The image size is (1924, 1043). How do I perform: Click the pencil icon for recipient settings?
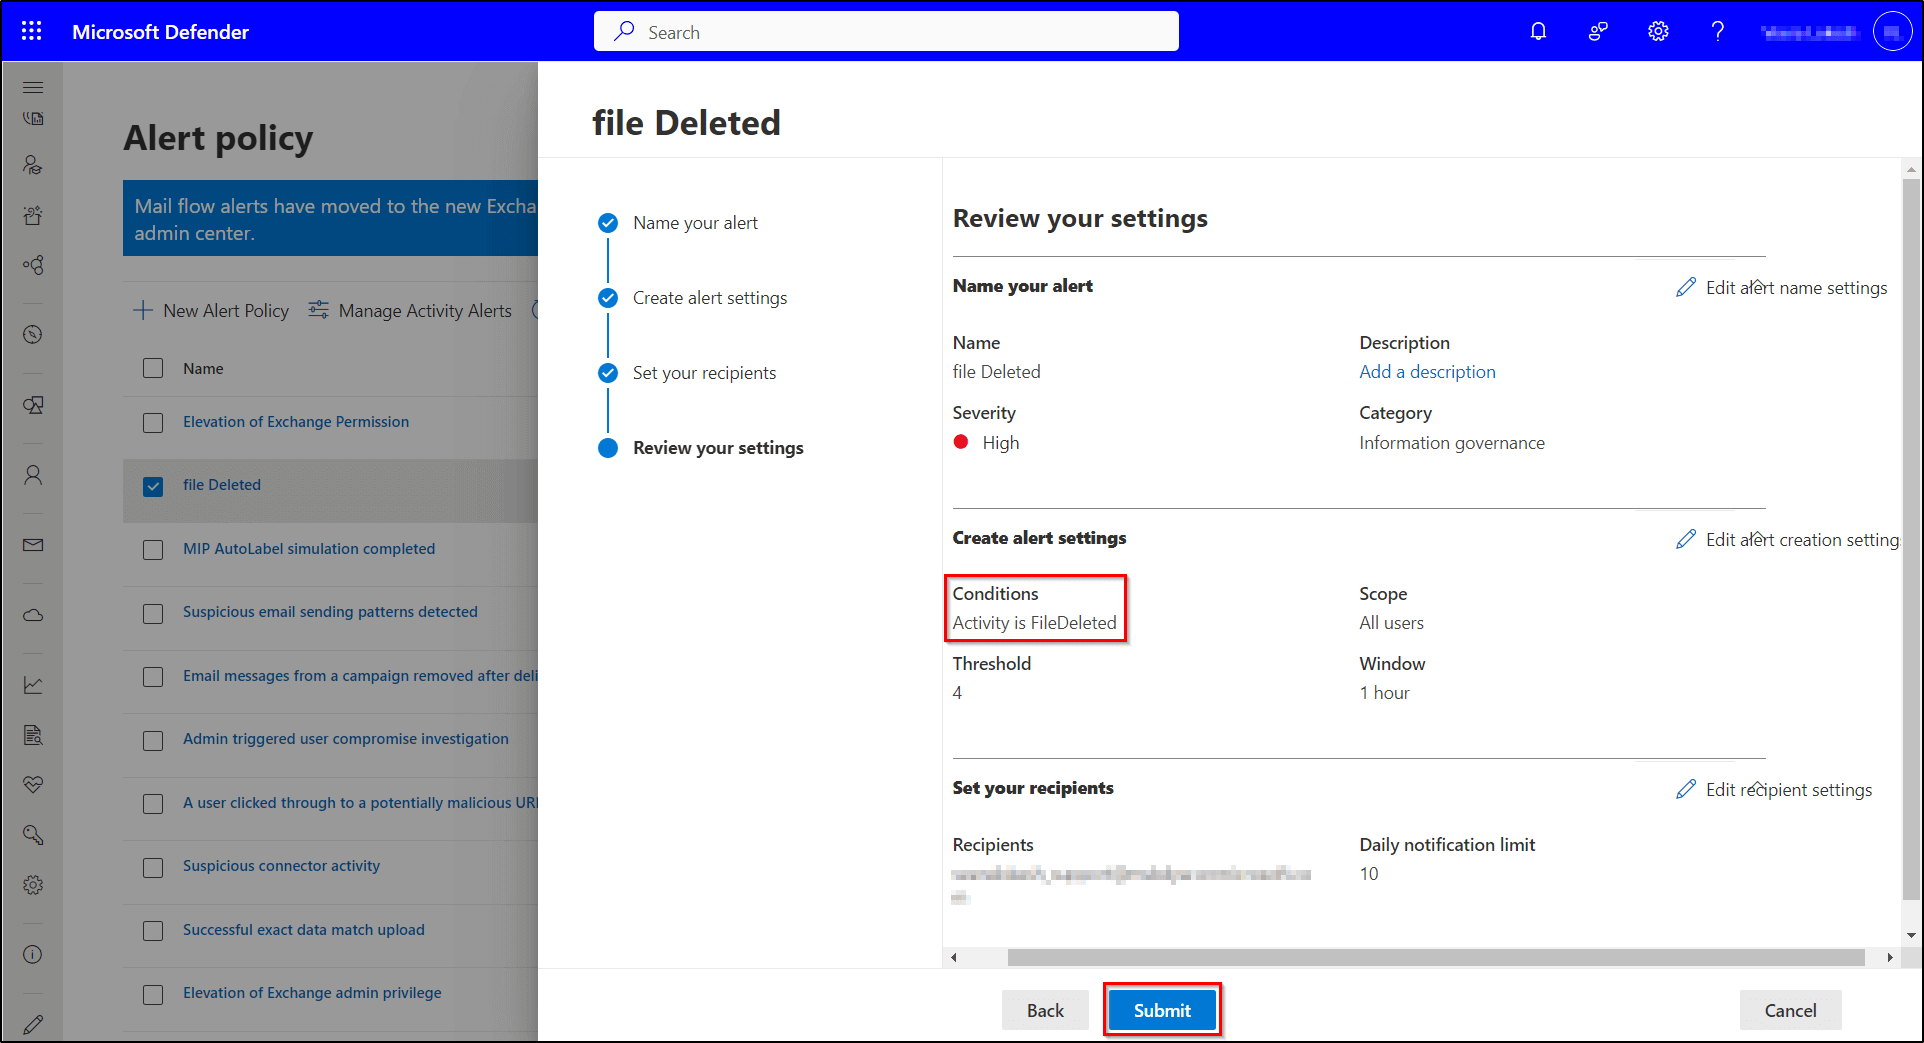(x=1686, y=789)
